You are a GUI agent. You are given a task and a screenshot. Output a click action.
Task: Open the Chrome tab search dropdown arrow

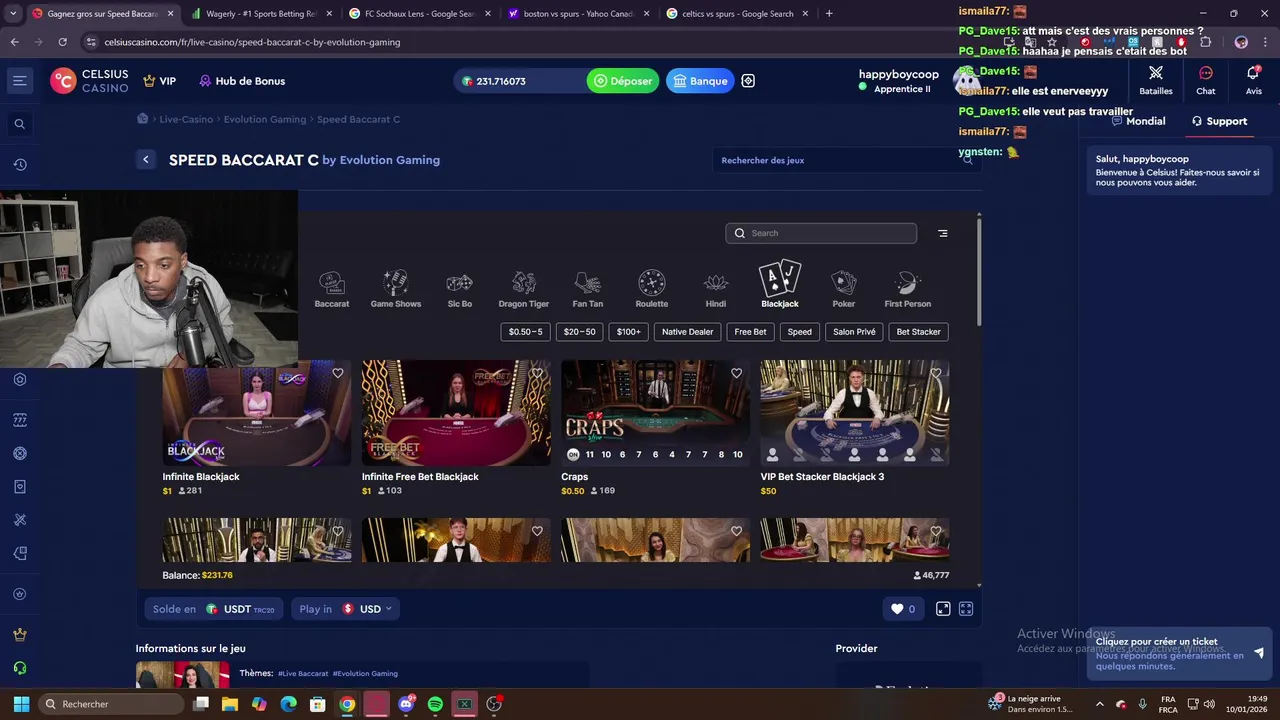13,14
